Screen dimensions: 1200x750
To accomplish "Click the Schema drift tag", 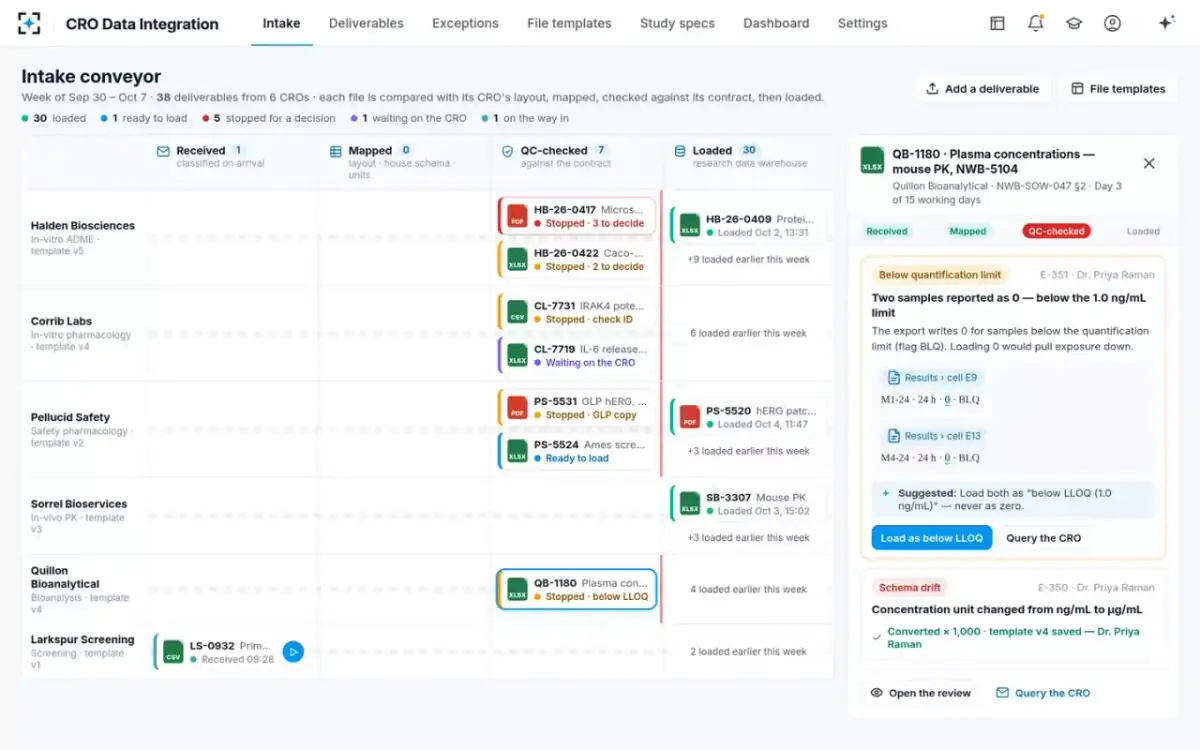I will coord(911,588).
